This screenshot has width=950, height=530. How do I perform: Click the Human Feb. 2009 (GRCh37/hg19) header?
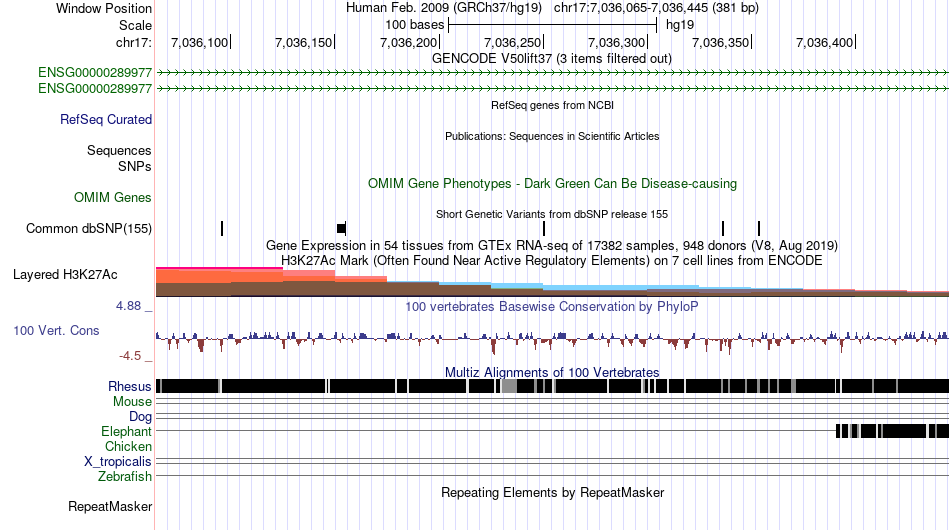pos(446,8)
